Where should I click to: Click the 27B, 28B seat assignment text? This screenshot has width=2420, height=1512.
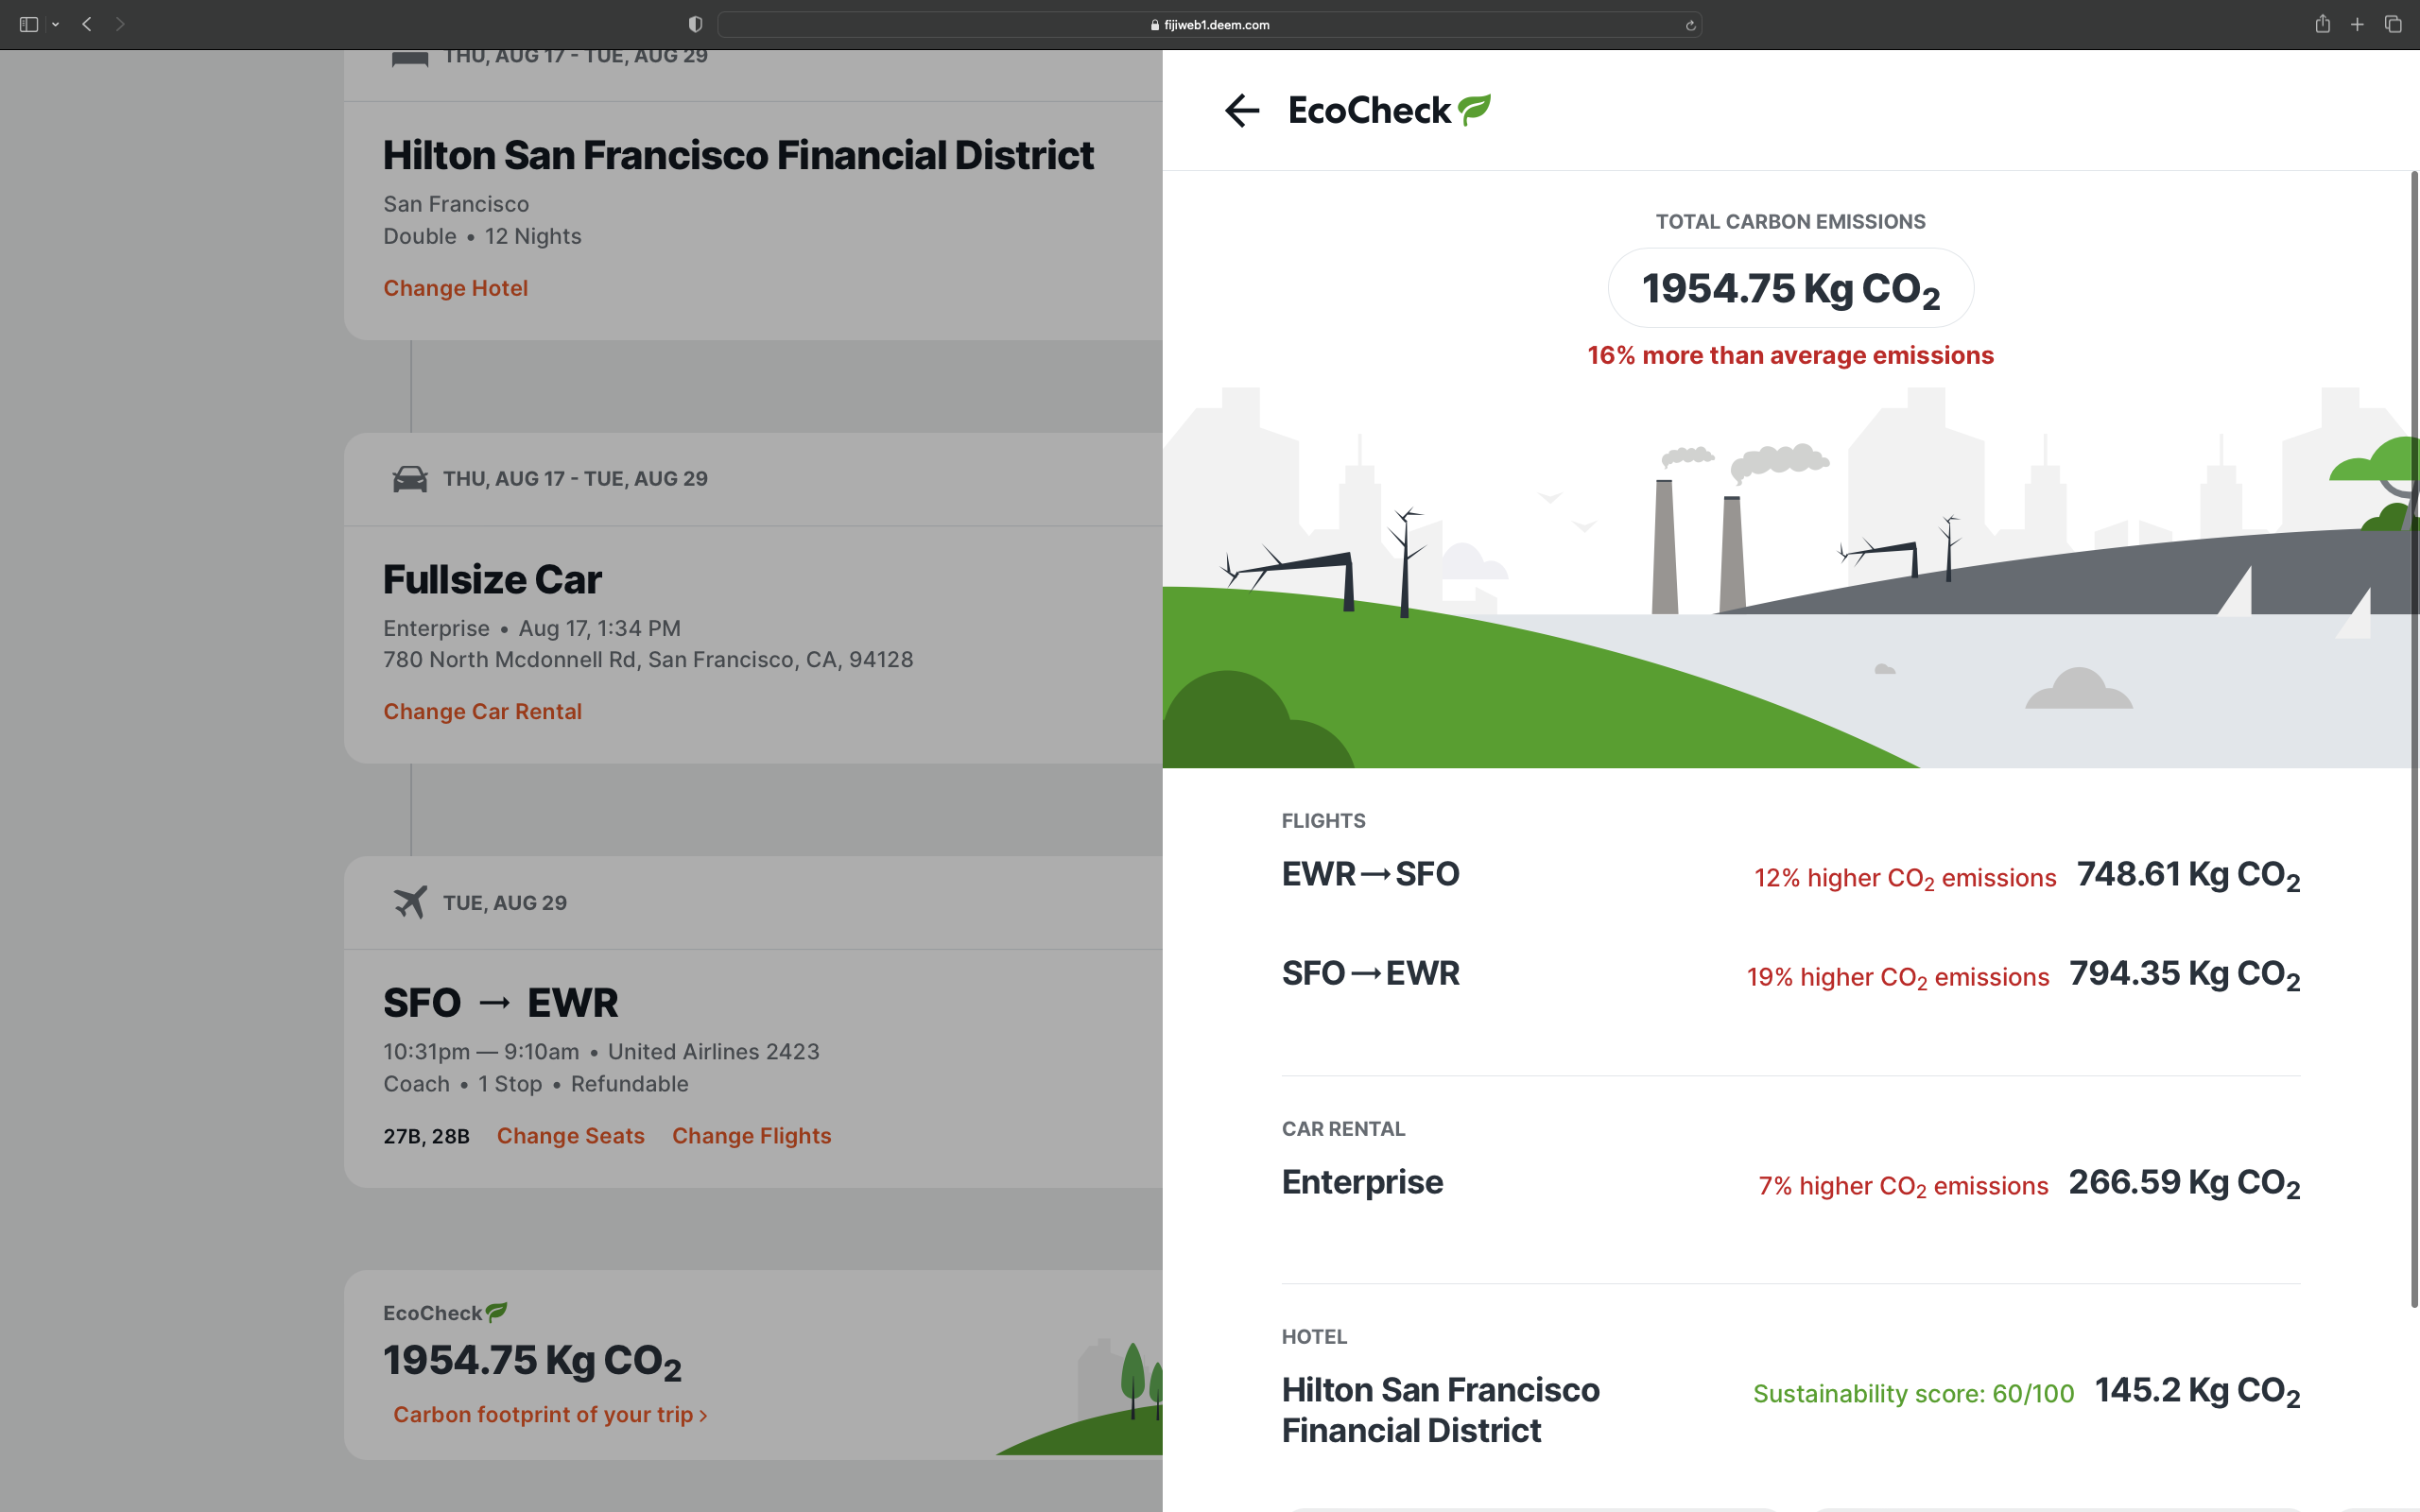coord(426,1136)
